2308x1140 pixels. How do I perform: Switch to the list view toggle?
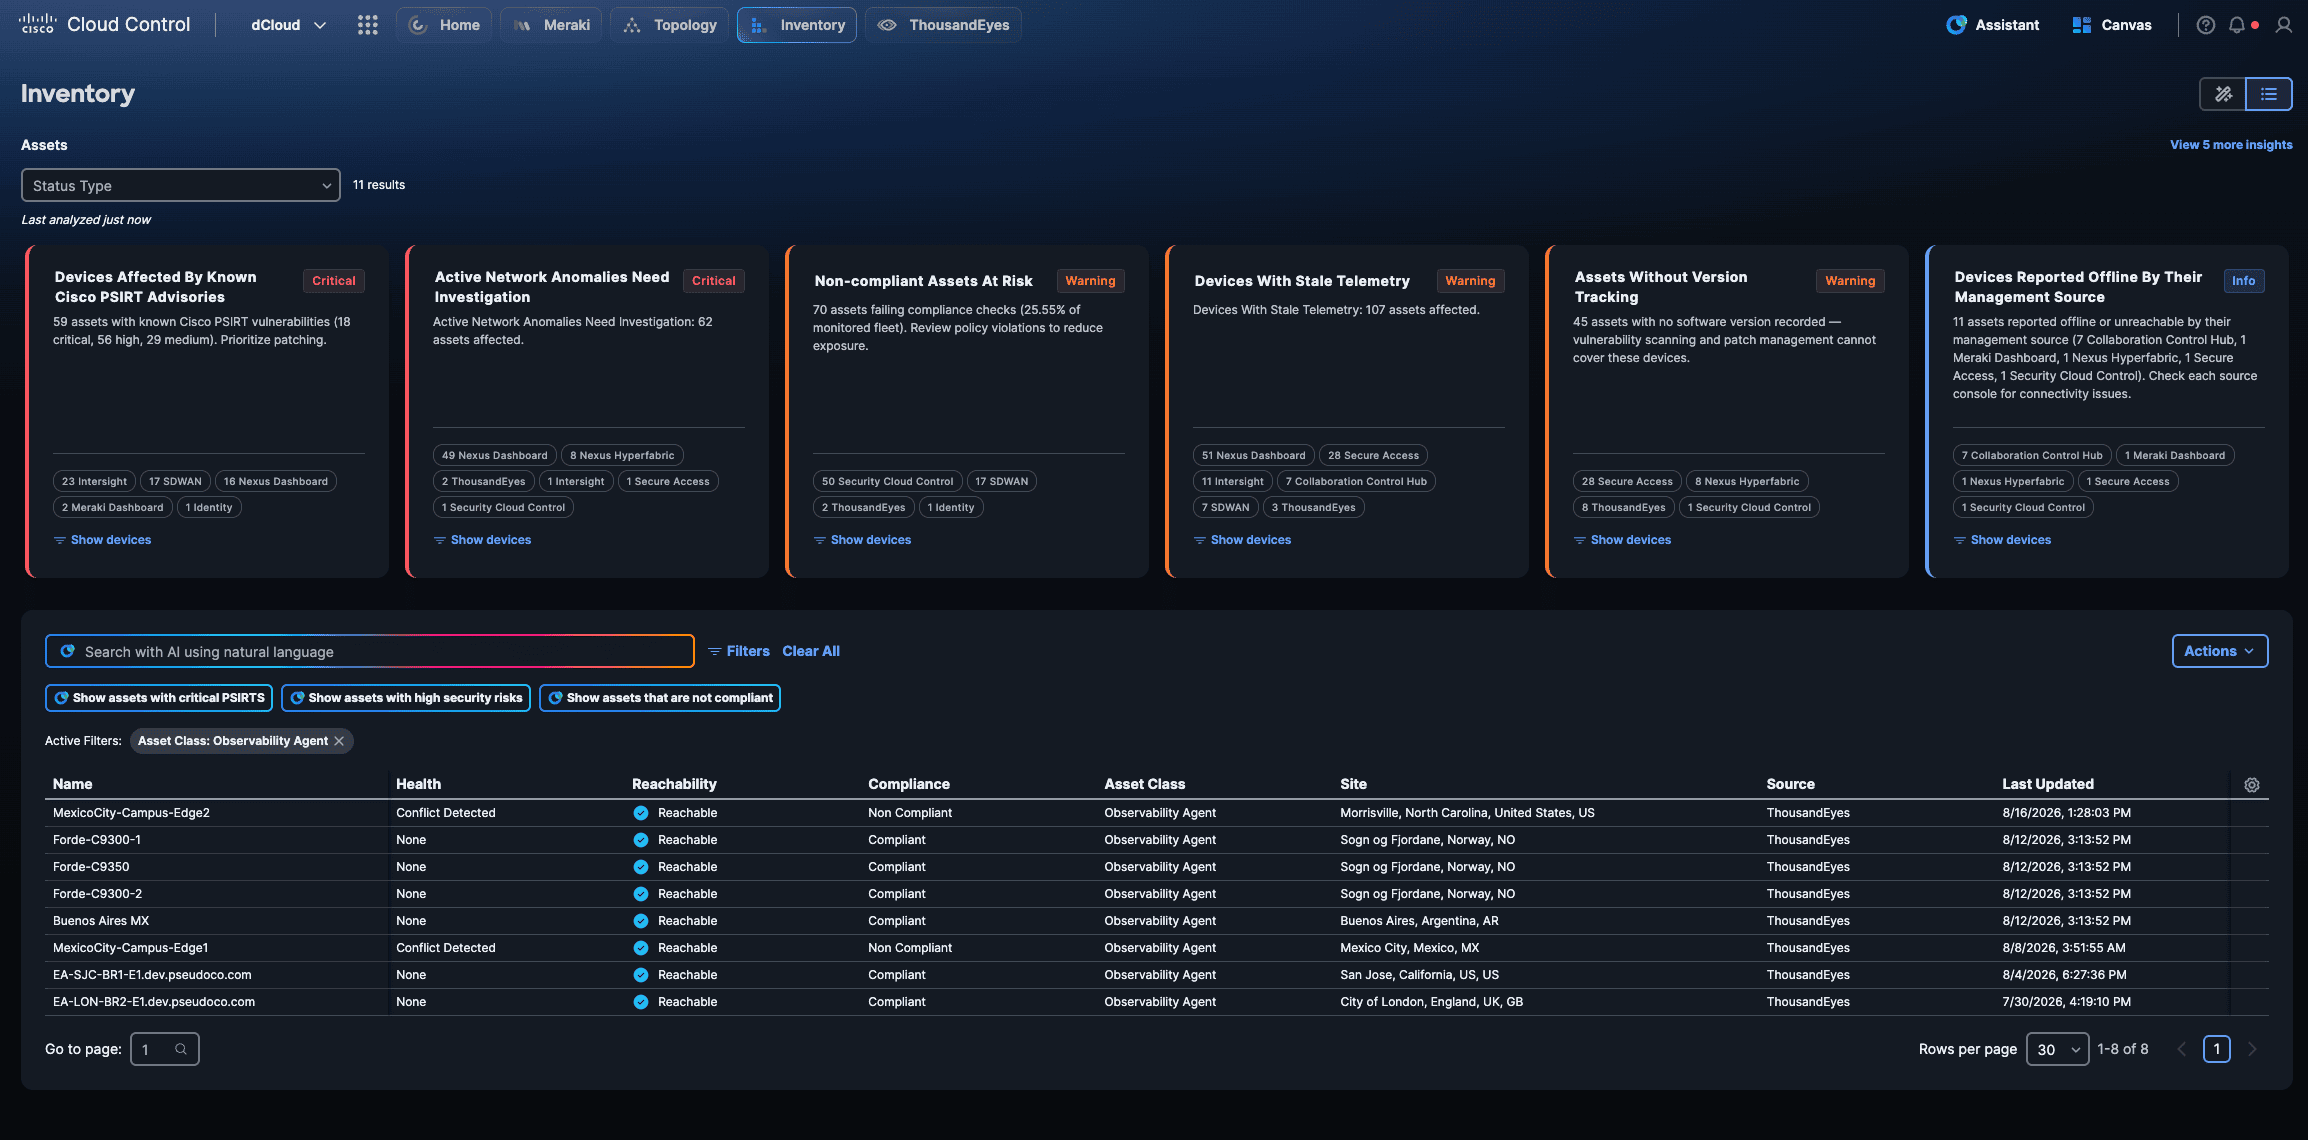(2269, 94)
